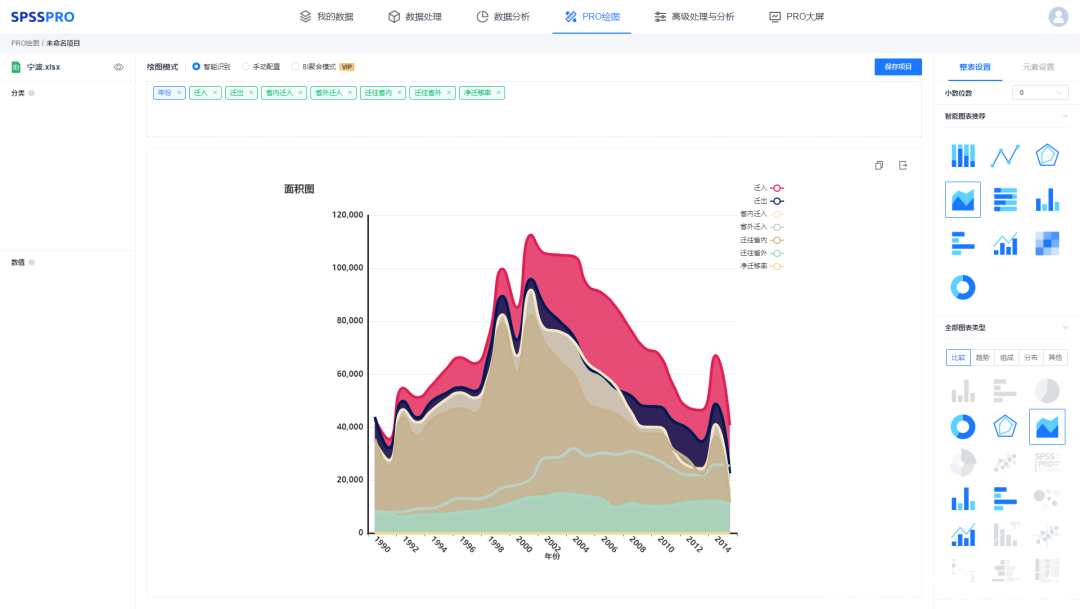Open the 数据分析 menu
1080x609 pixels.
(503, 17)
